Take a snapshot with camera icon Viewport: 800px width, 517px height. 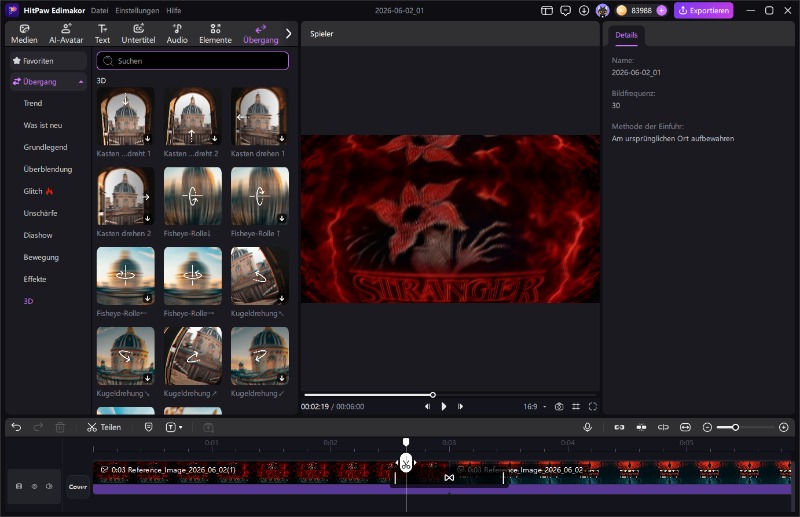point(559,406)
